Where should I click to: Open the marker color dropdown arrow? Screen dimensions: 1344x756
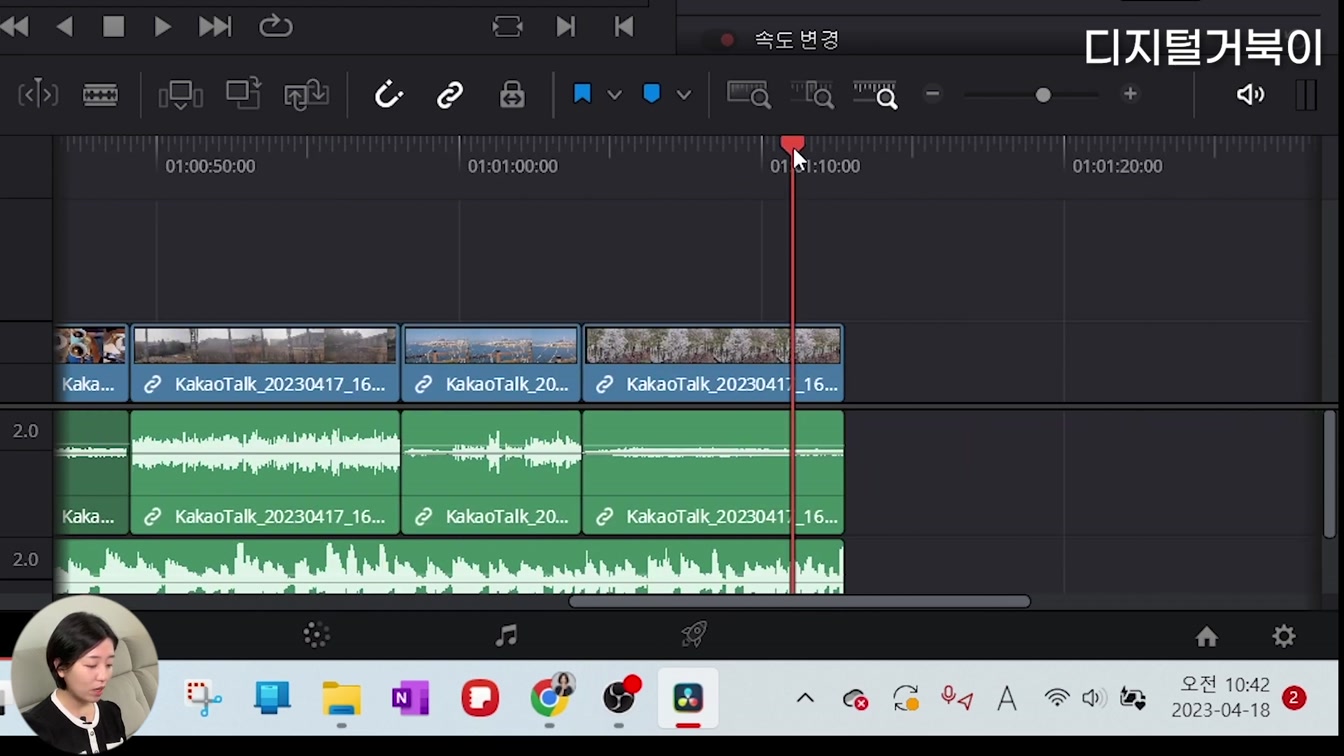tap(683, 95)
